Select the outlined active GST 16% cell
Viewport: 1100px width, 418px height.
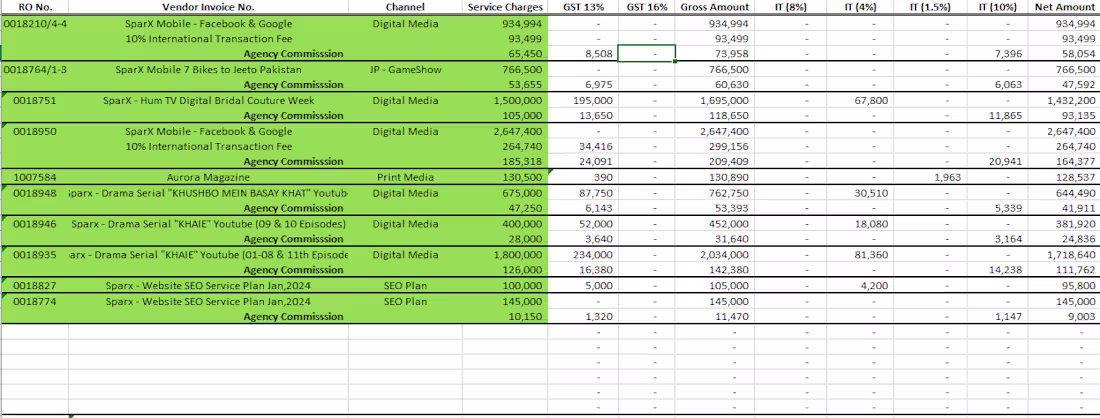[646, 53]
